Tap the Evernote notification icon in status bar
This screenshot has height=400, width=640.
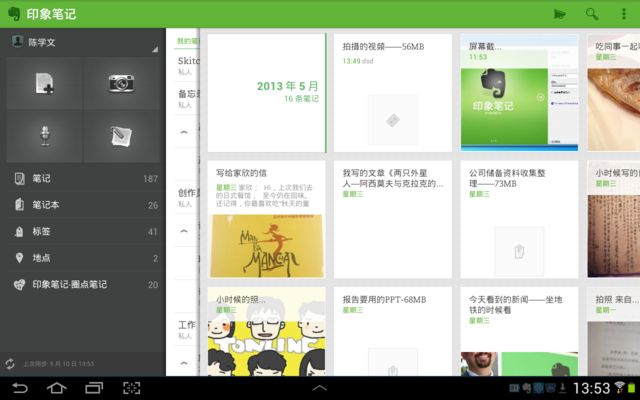(x=527, y=388)
